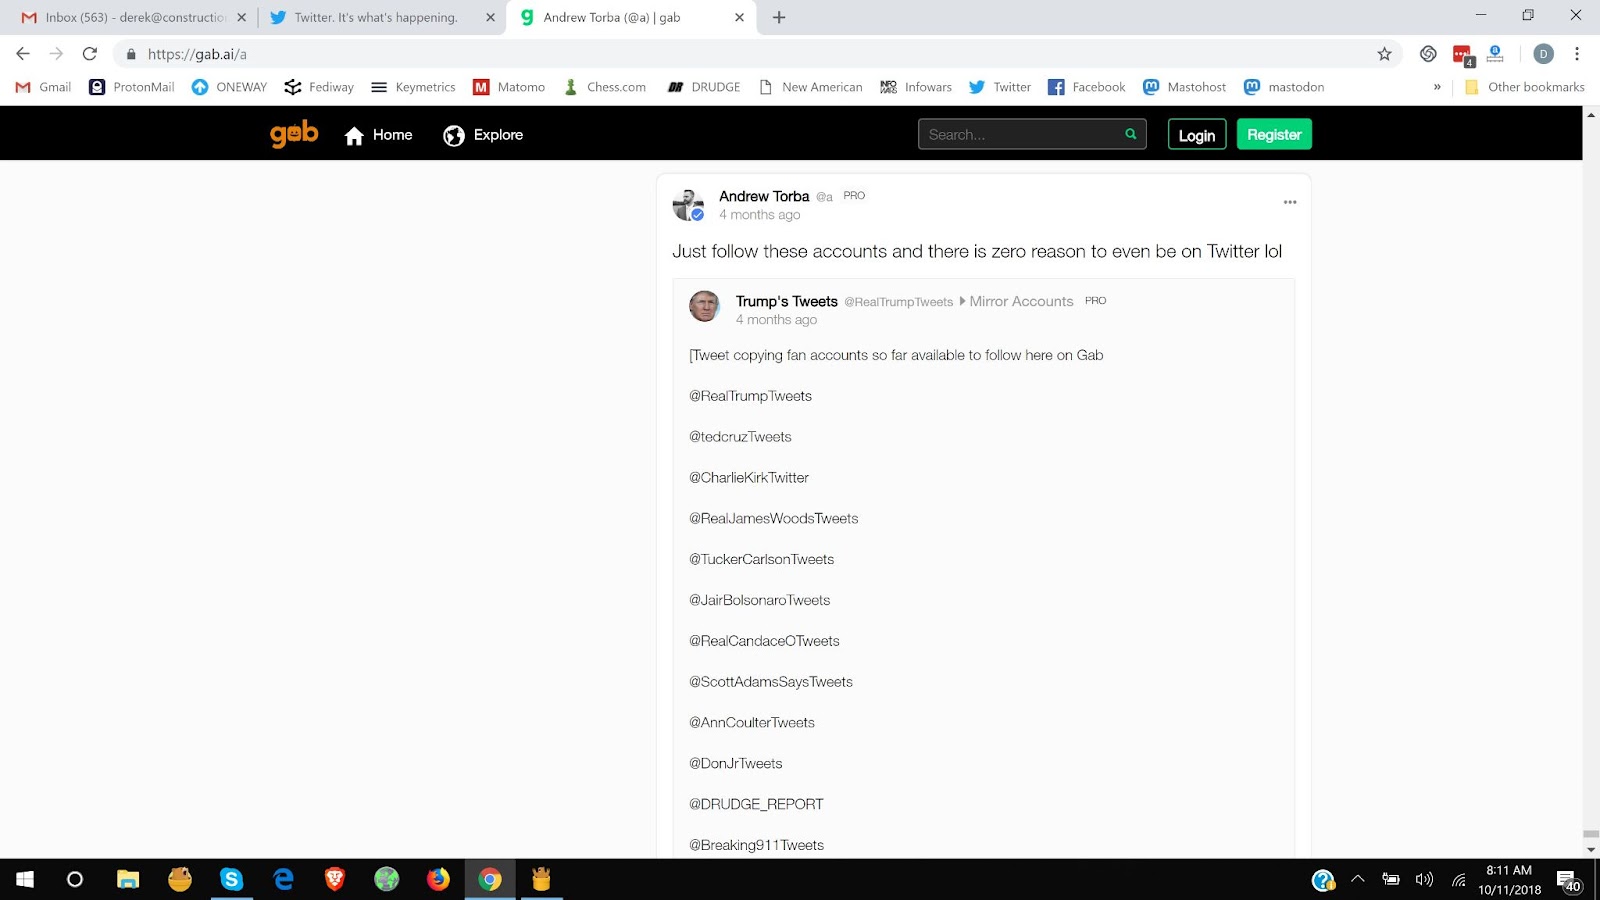
Task: Open the DRUDGE bookmark
Action: coord(704,87)
